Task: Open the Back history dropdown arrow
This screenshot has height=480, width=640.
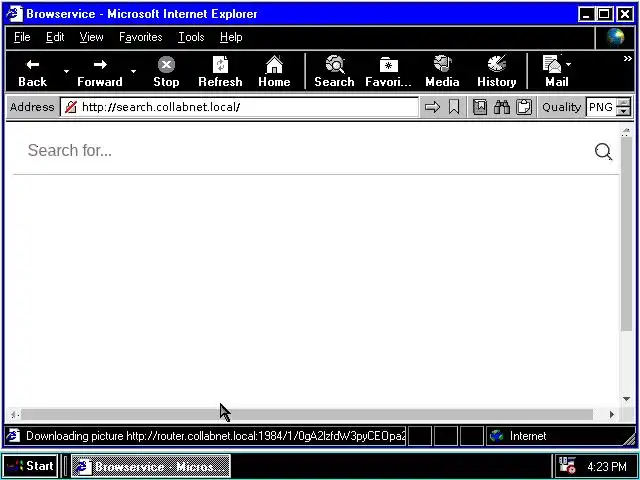Action: [66, 72]
